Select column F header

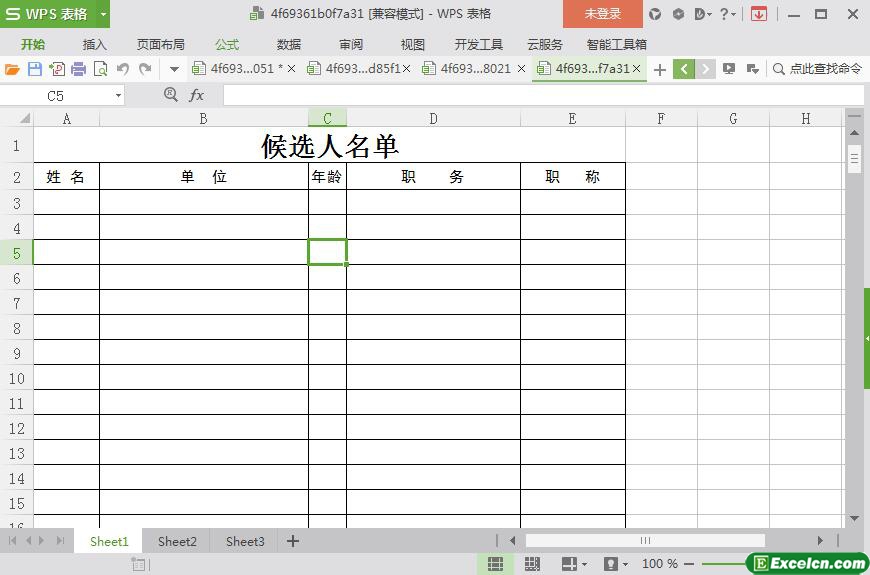click(661, 118)
